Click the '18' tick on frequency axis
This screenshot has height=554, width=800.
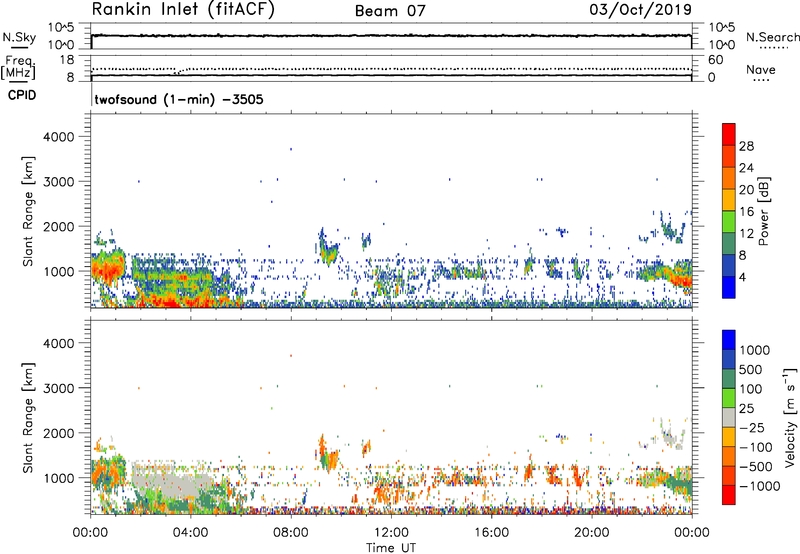point(67,60)
